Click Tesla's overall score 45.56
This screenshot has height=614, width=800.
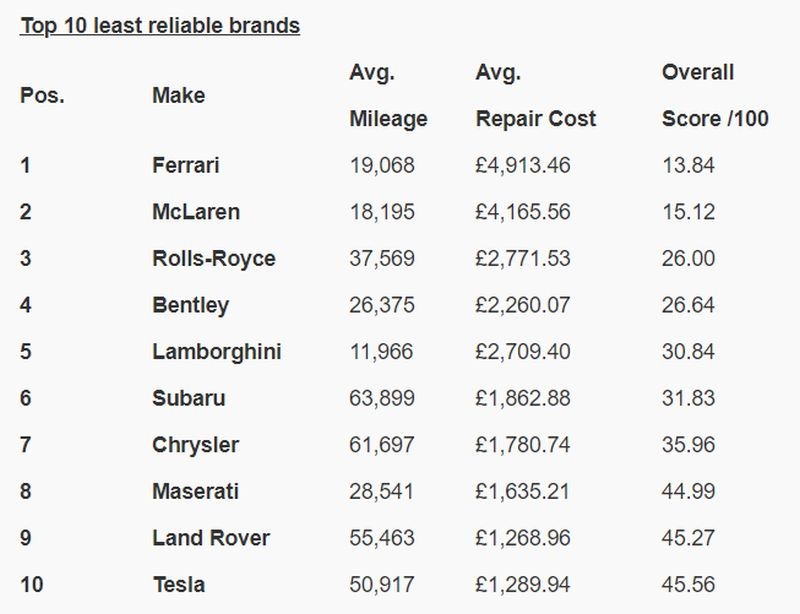tap(688, 584)
